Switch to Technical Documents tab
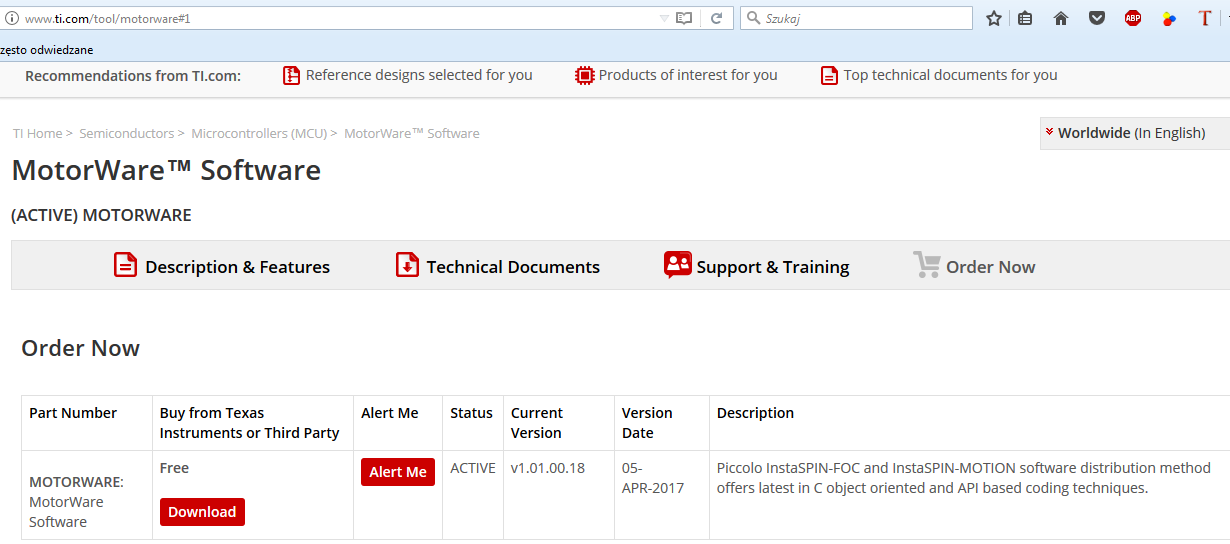The width and height of the screenshot is (1230, 544). 513,267
